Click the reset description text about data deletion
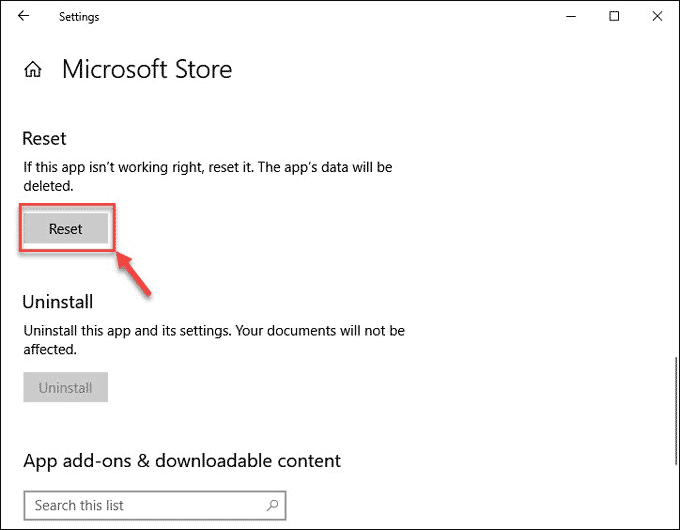 click(x=208, y=176)
